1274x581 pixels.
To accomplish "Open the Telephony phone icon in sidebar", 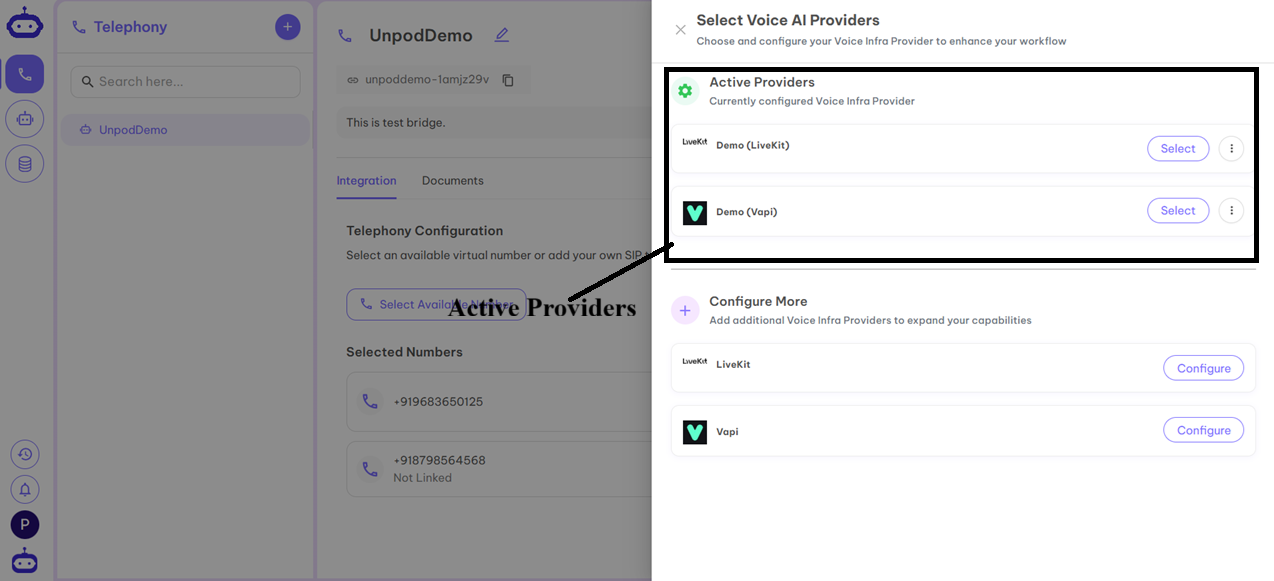I will 25,74.
